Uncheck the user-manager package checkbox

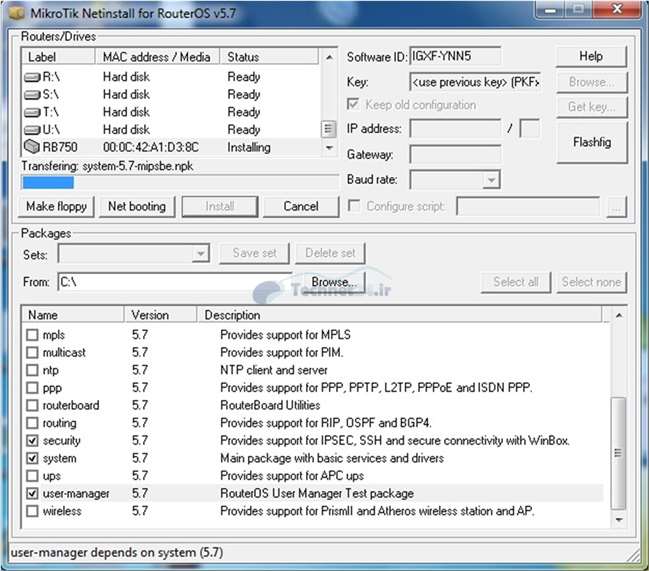(x=32, y=494)
